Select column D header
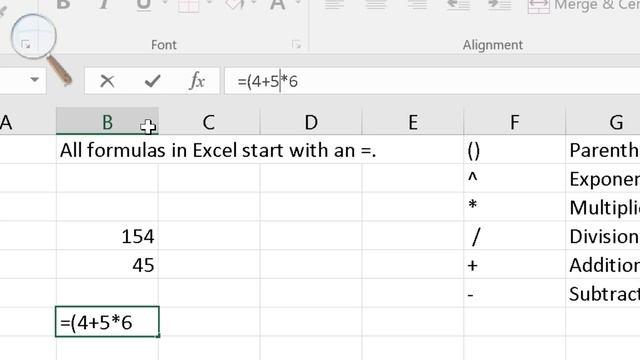 (x=311, y=122)
